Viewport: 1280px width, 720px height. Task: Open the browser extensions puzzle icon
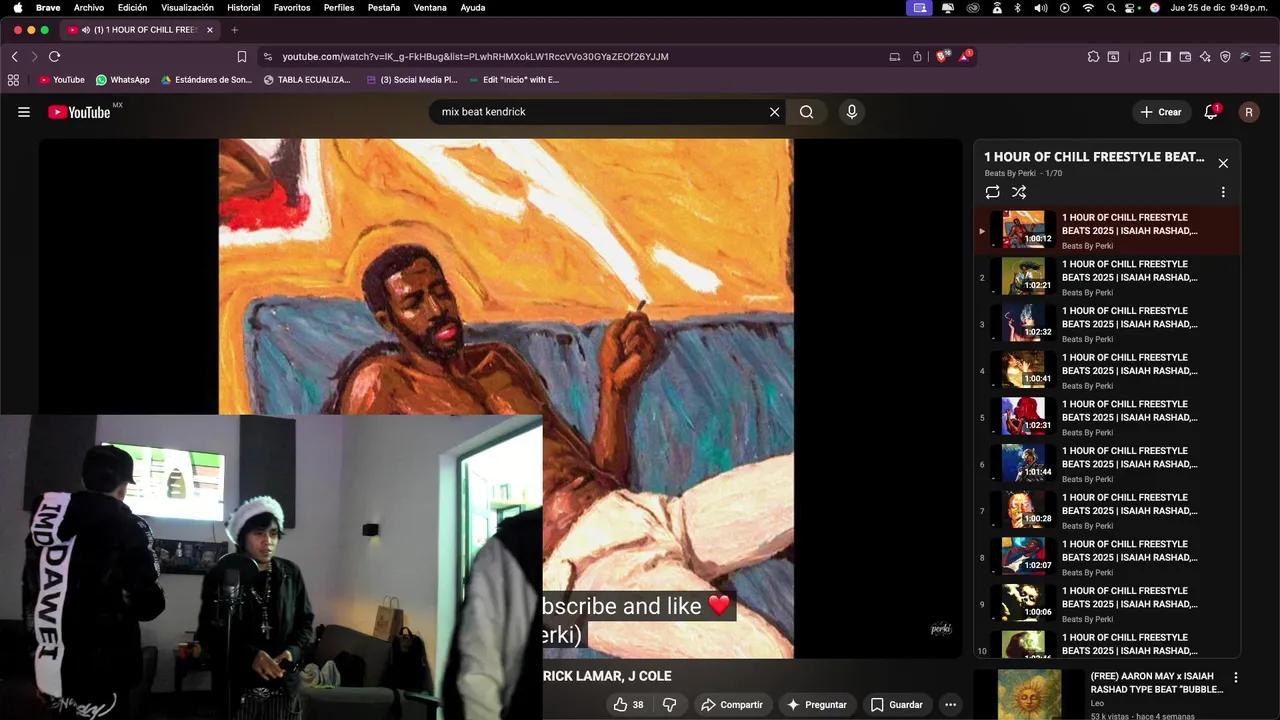point(1093,57)
